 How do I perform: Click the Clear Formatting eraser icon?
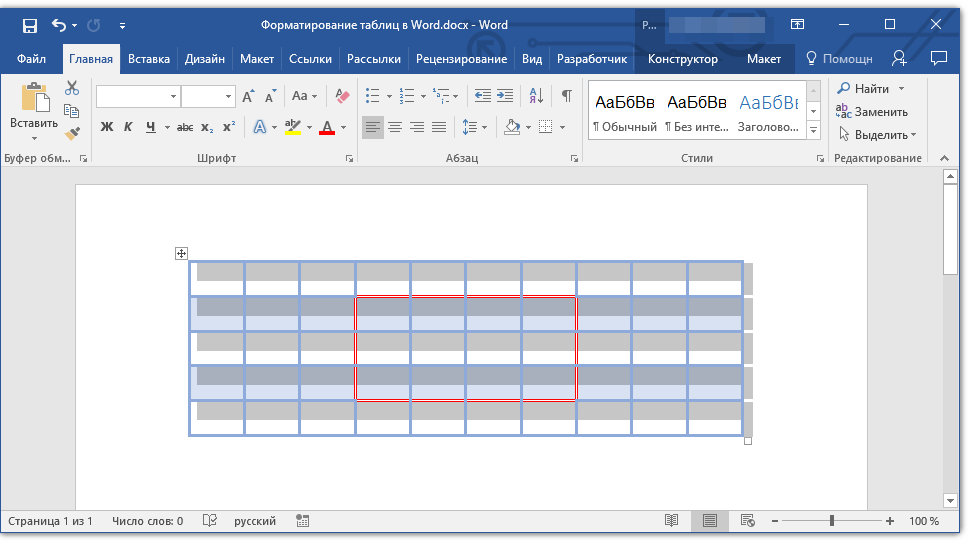(x=343, y=96)
